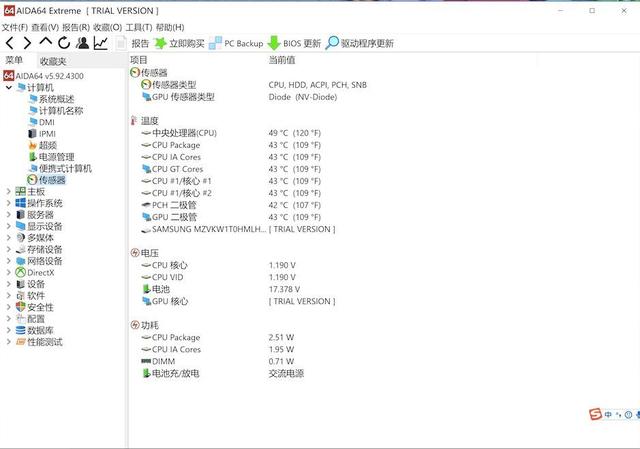
Task: Click the 当前值 column header
Action: pos(282,60)
